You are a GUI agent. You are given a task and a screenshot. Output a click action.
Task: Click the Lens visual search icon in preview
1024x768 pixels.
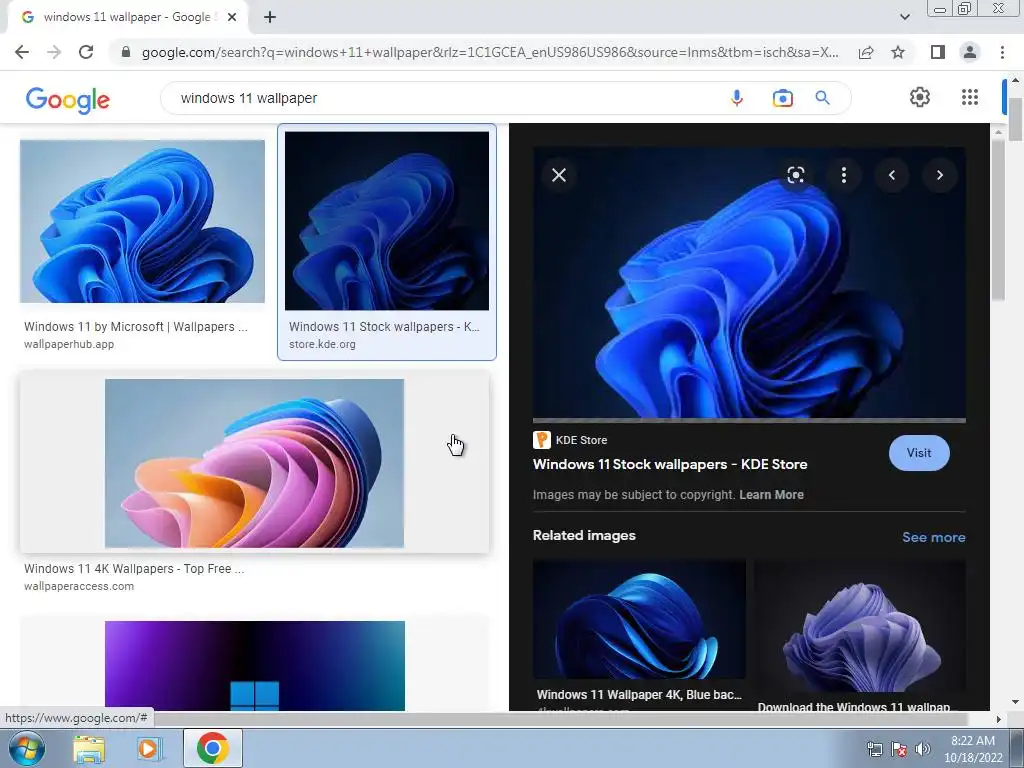[795, 175]
